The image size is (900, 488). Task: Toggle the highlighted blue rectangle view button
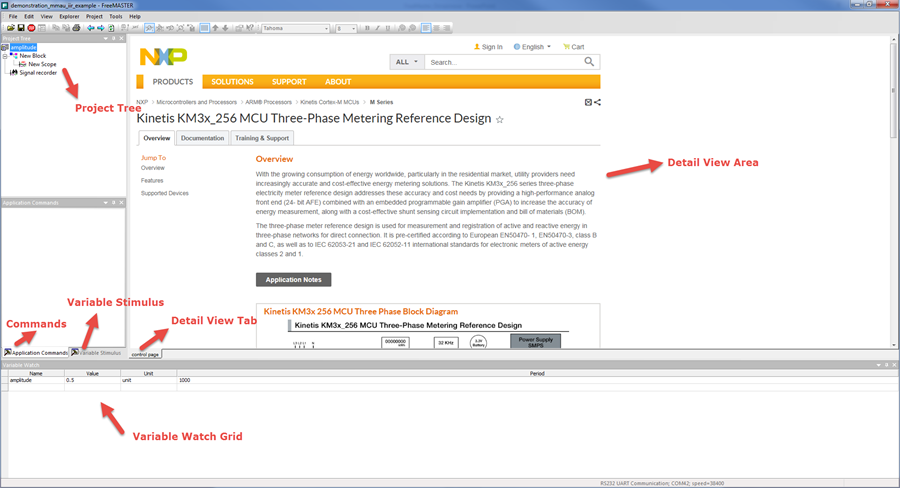204,28
